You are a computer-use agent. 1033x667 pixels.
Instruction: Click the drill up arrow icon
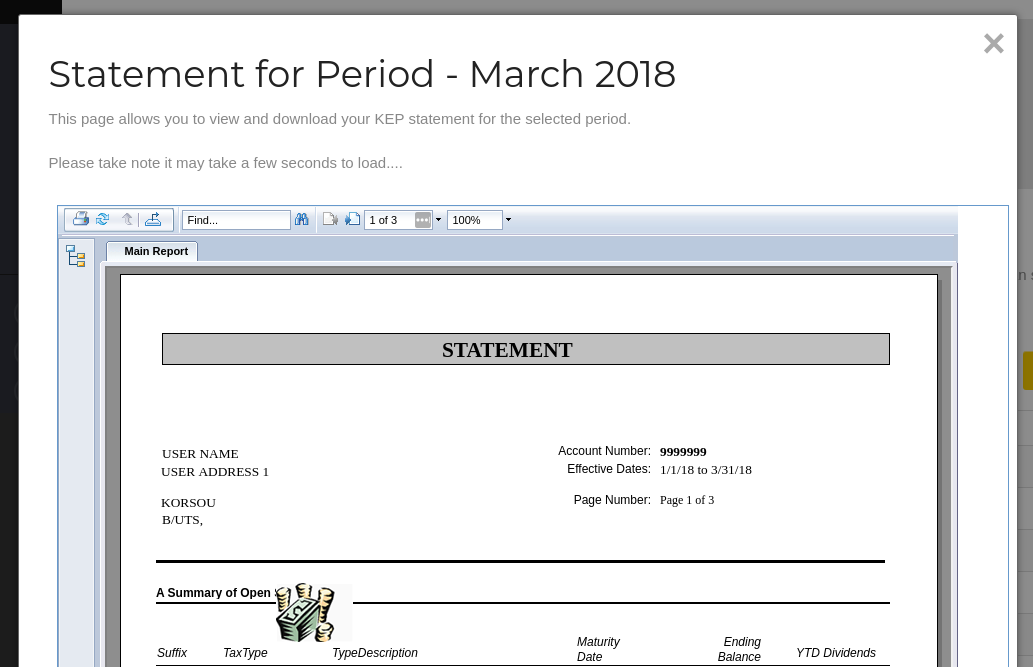[127, 220]
